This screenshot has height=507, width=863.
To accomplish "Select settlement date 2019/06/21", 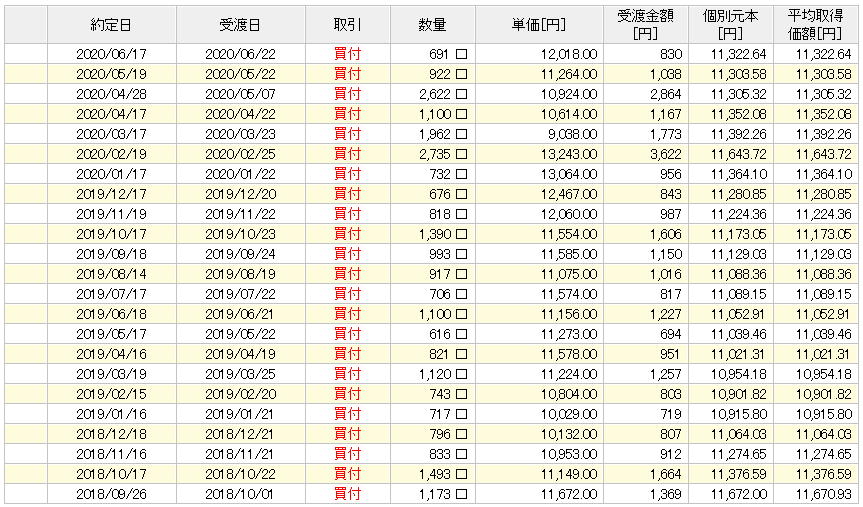I will [241, 314].
